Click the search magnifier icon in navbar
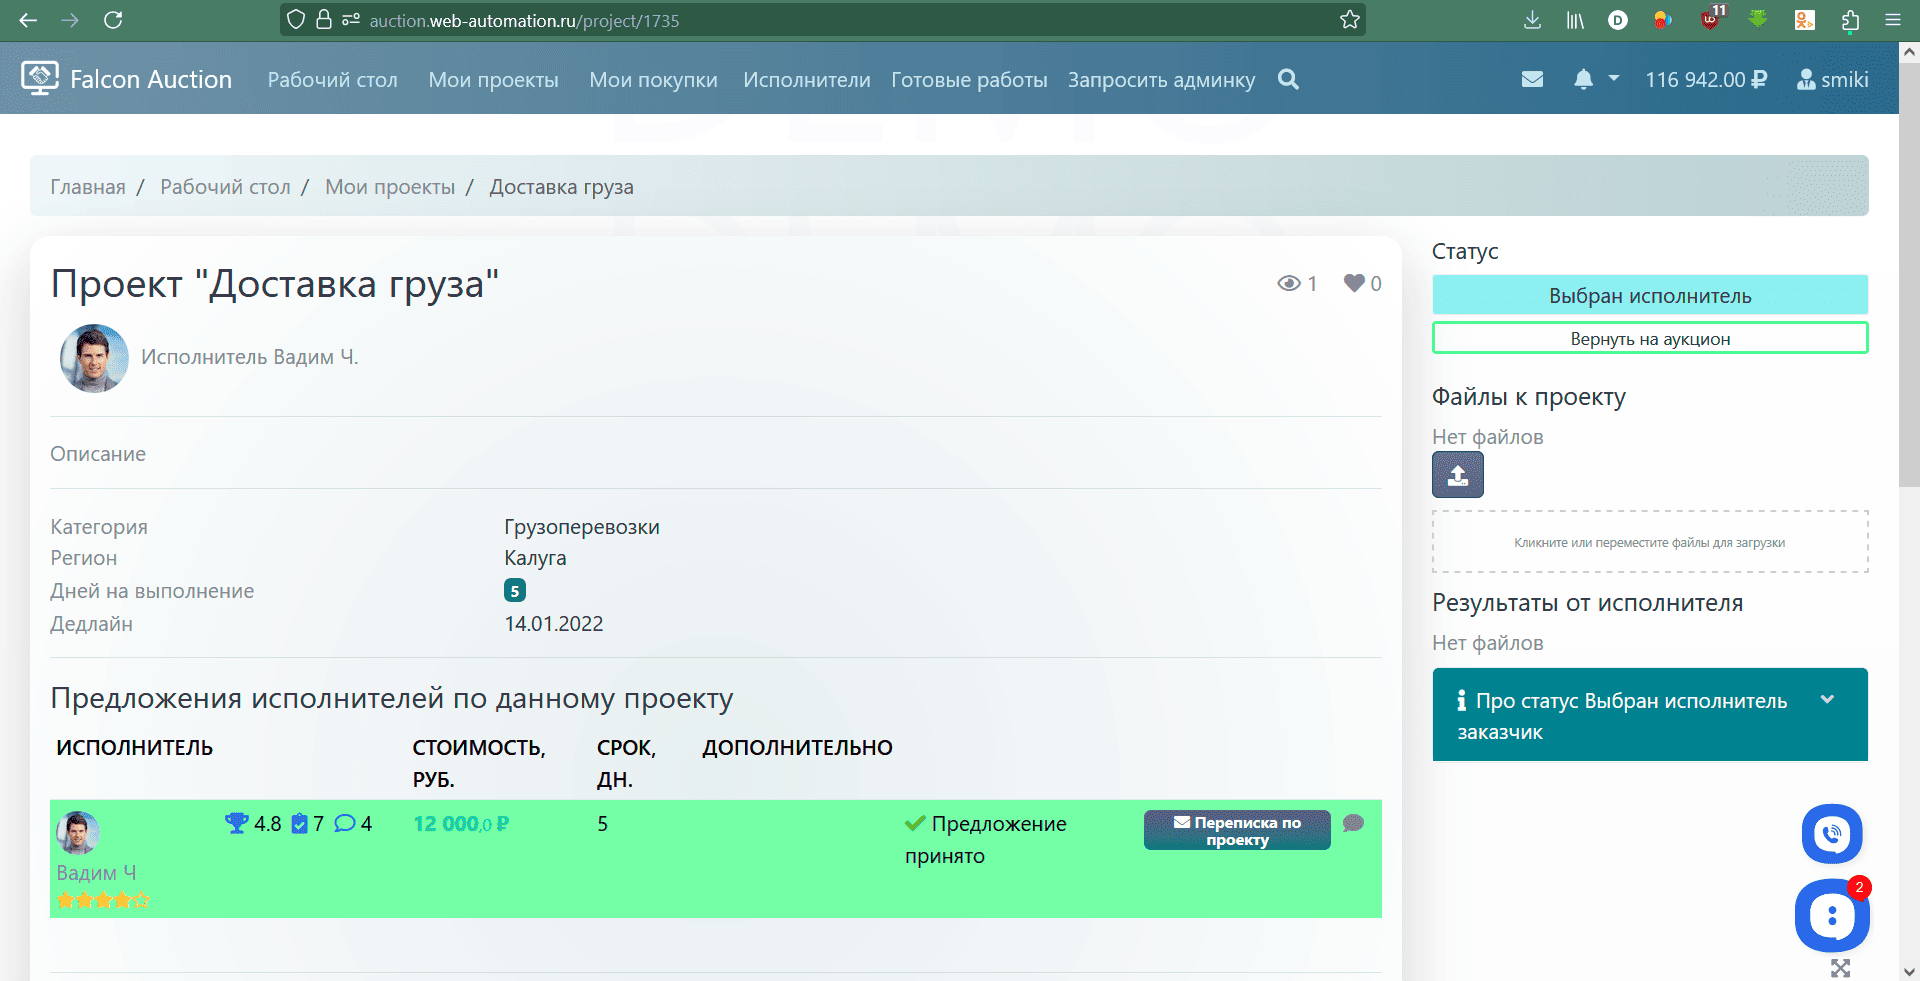The width and height of the screenshot is (1920, 981). (x=1288, y=80)
